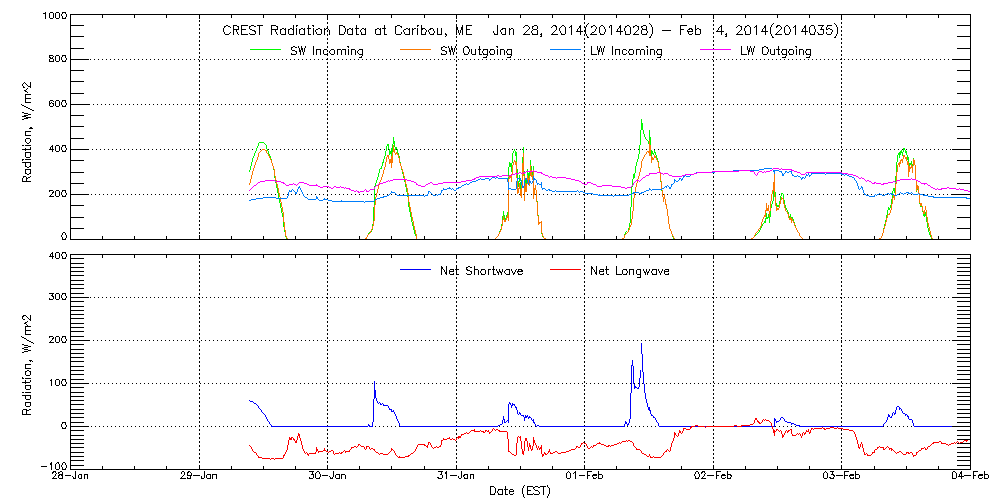Select the 29-Jan date tick label

[199, 476]
